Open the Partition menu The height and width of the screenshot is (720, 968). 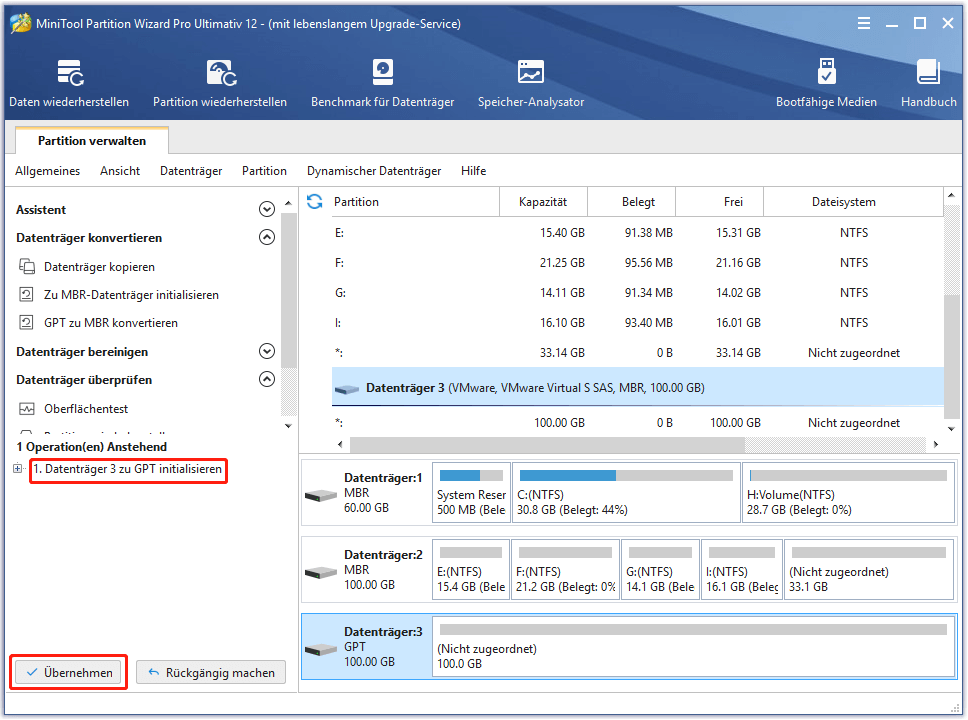264,171
